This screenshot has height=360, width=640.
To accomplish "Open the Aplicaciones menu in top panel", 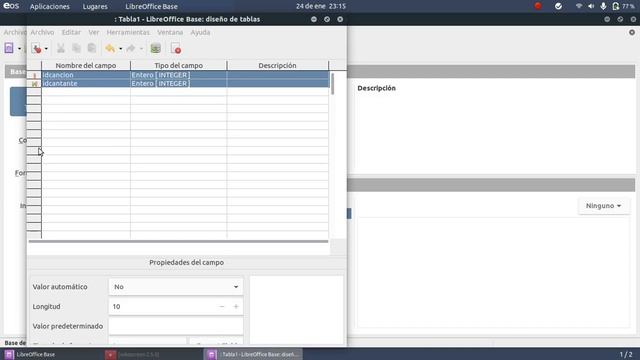I will click(x=50, y=7).
